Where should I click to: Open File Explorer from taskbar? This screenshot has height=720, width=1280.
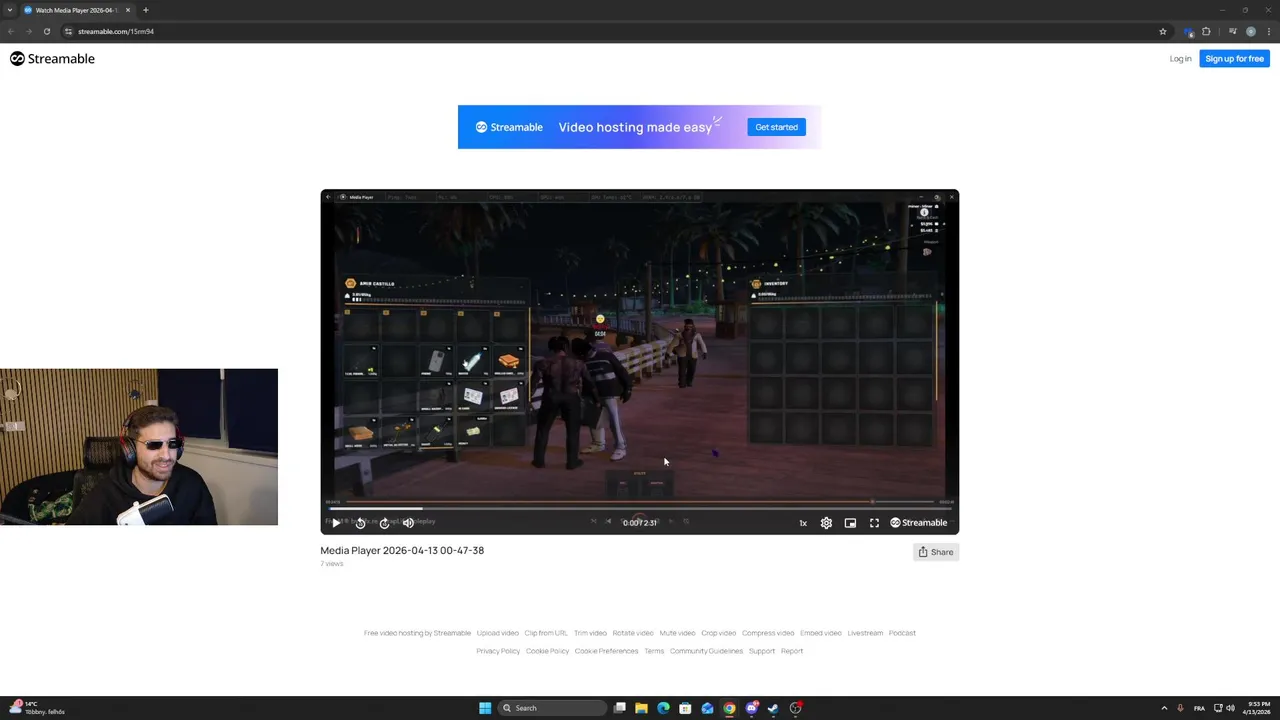(x=641, y=708)
